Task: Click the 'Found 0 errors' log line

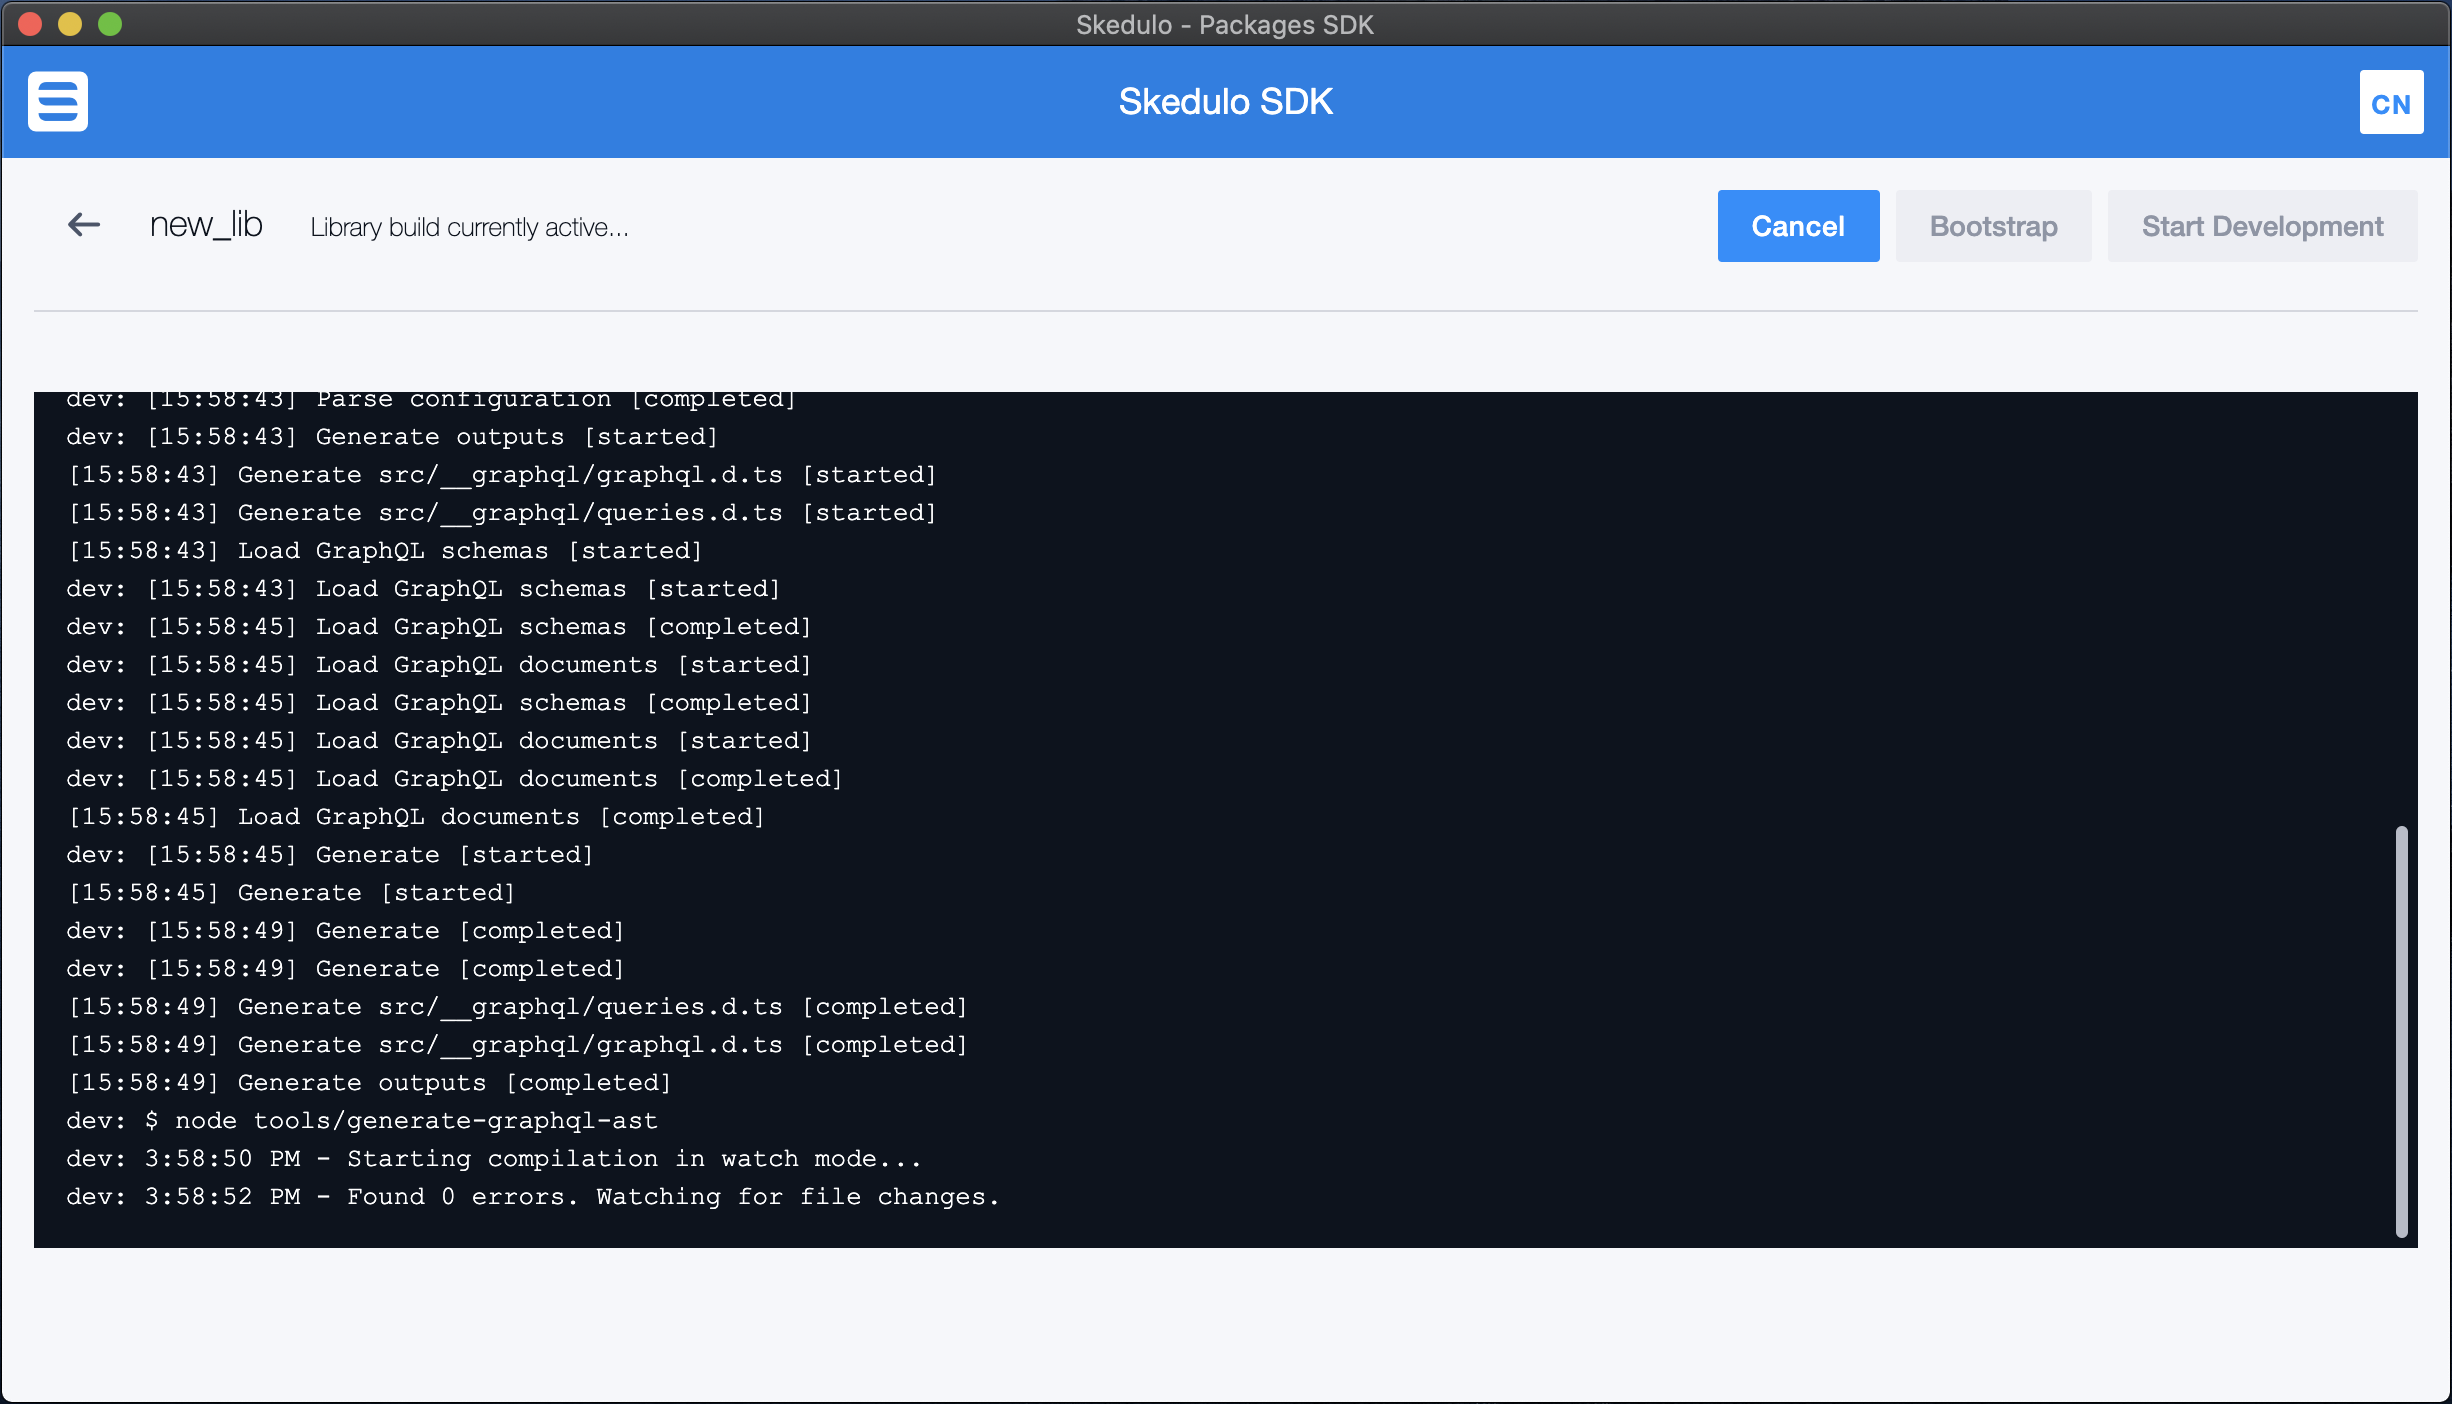Action: point(532,1197)
